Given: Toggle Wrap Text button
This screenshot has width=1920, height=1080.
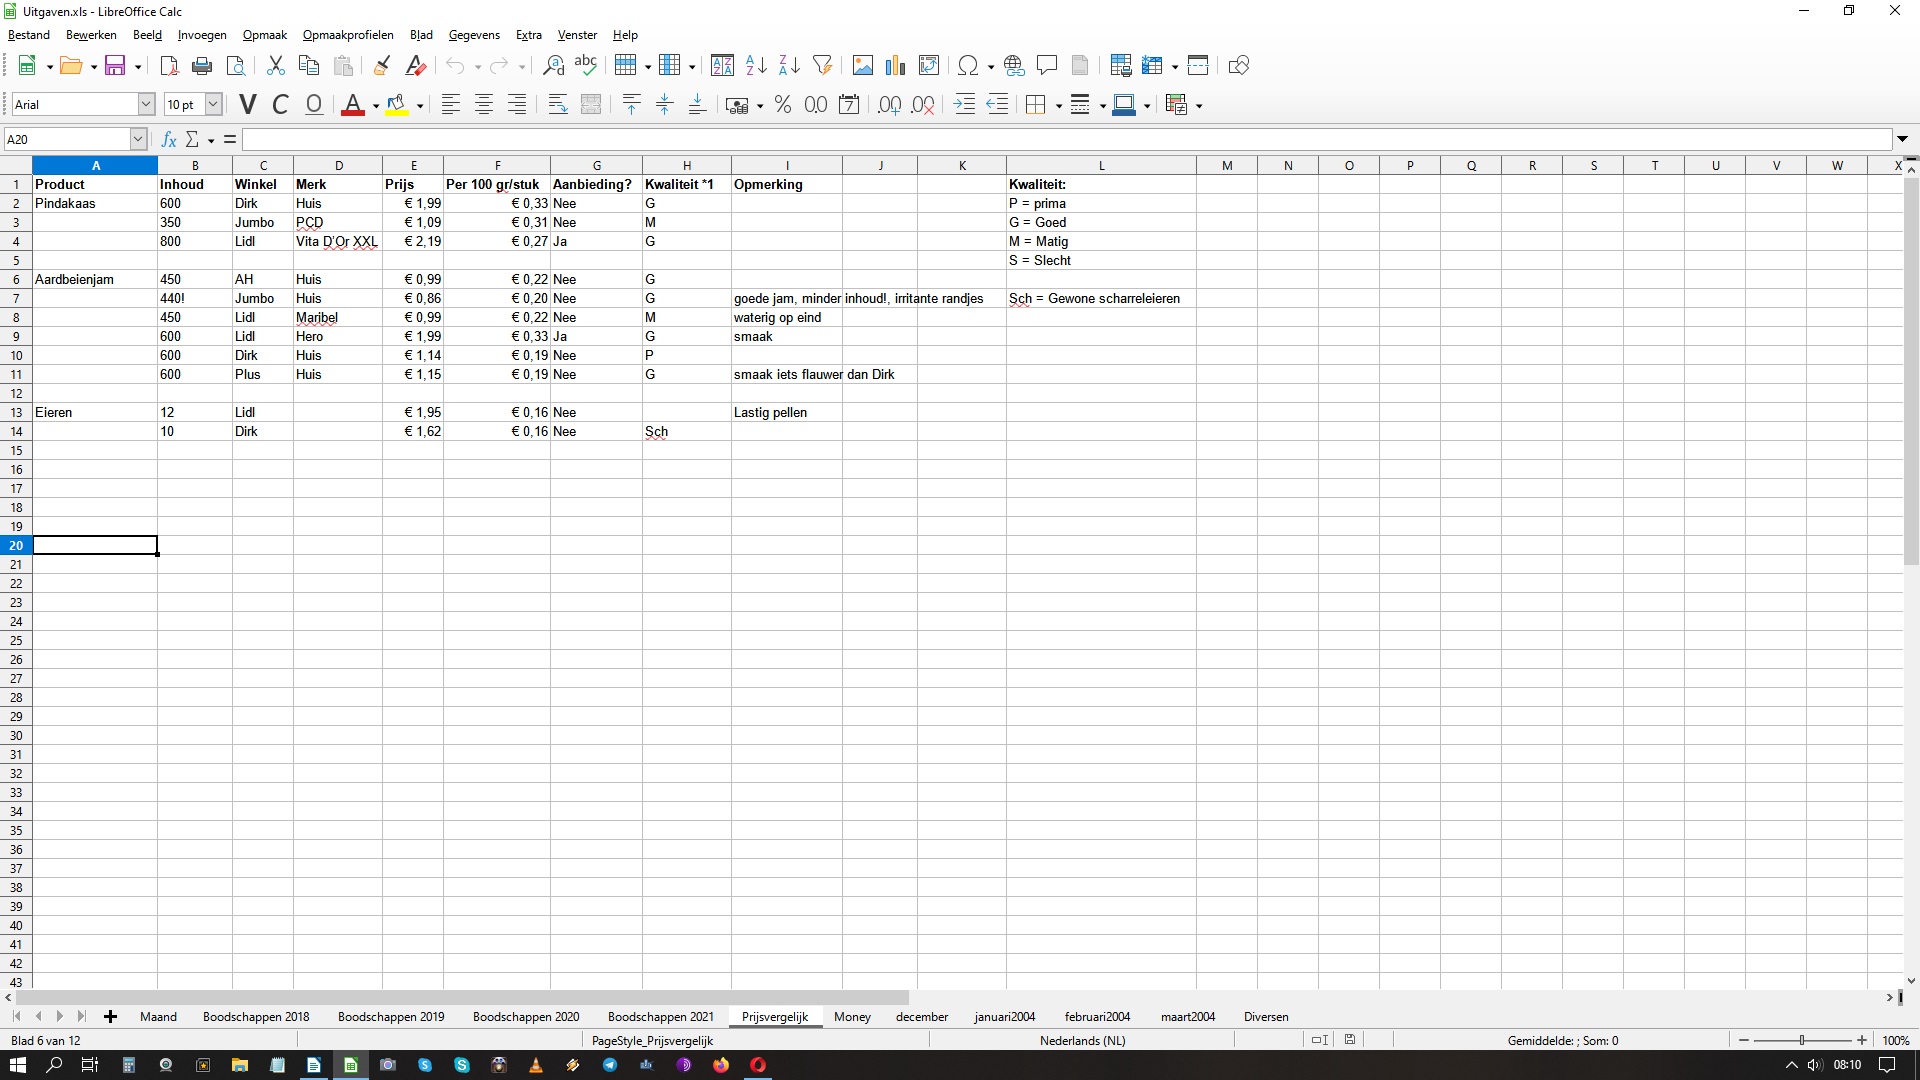Looking at the screenshot, I should [x=558, y=105].
